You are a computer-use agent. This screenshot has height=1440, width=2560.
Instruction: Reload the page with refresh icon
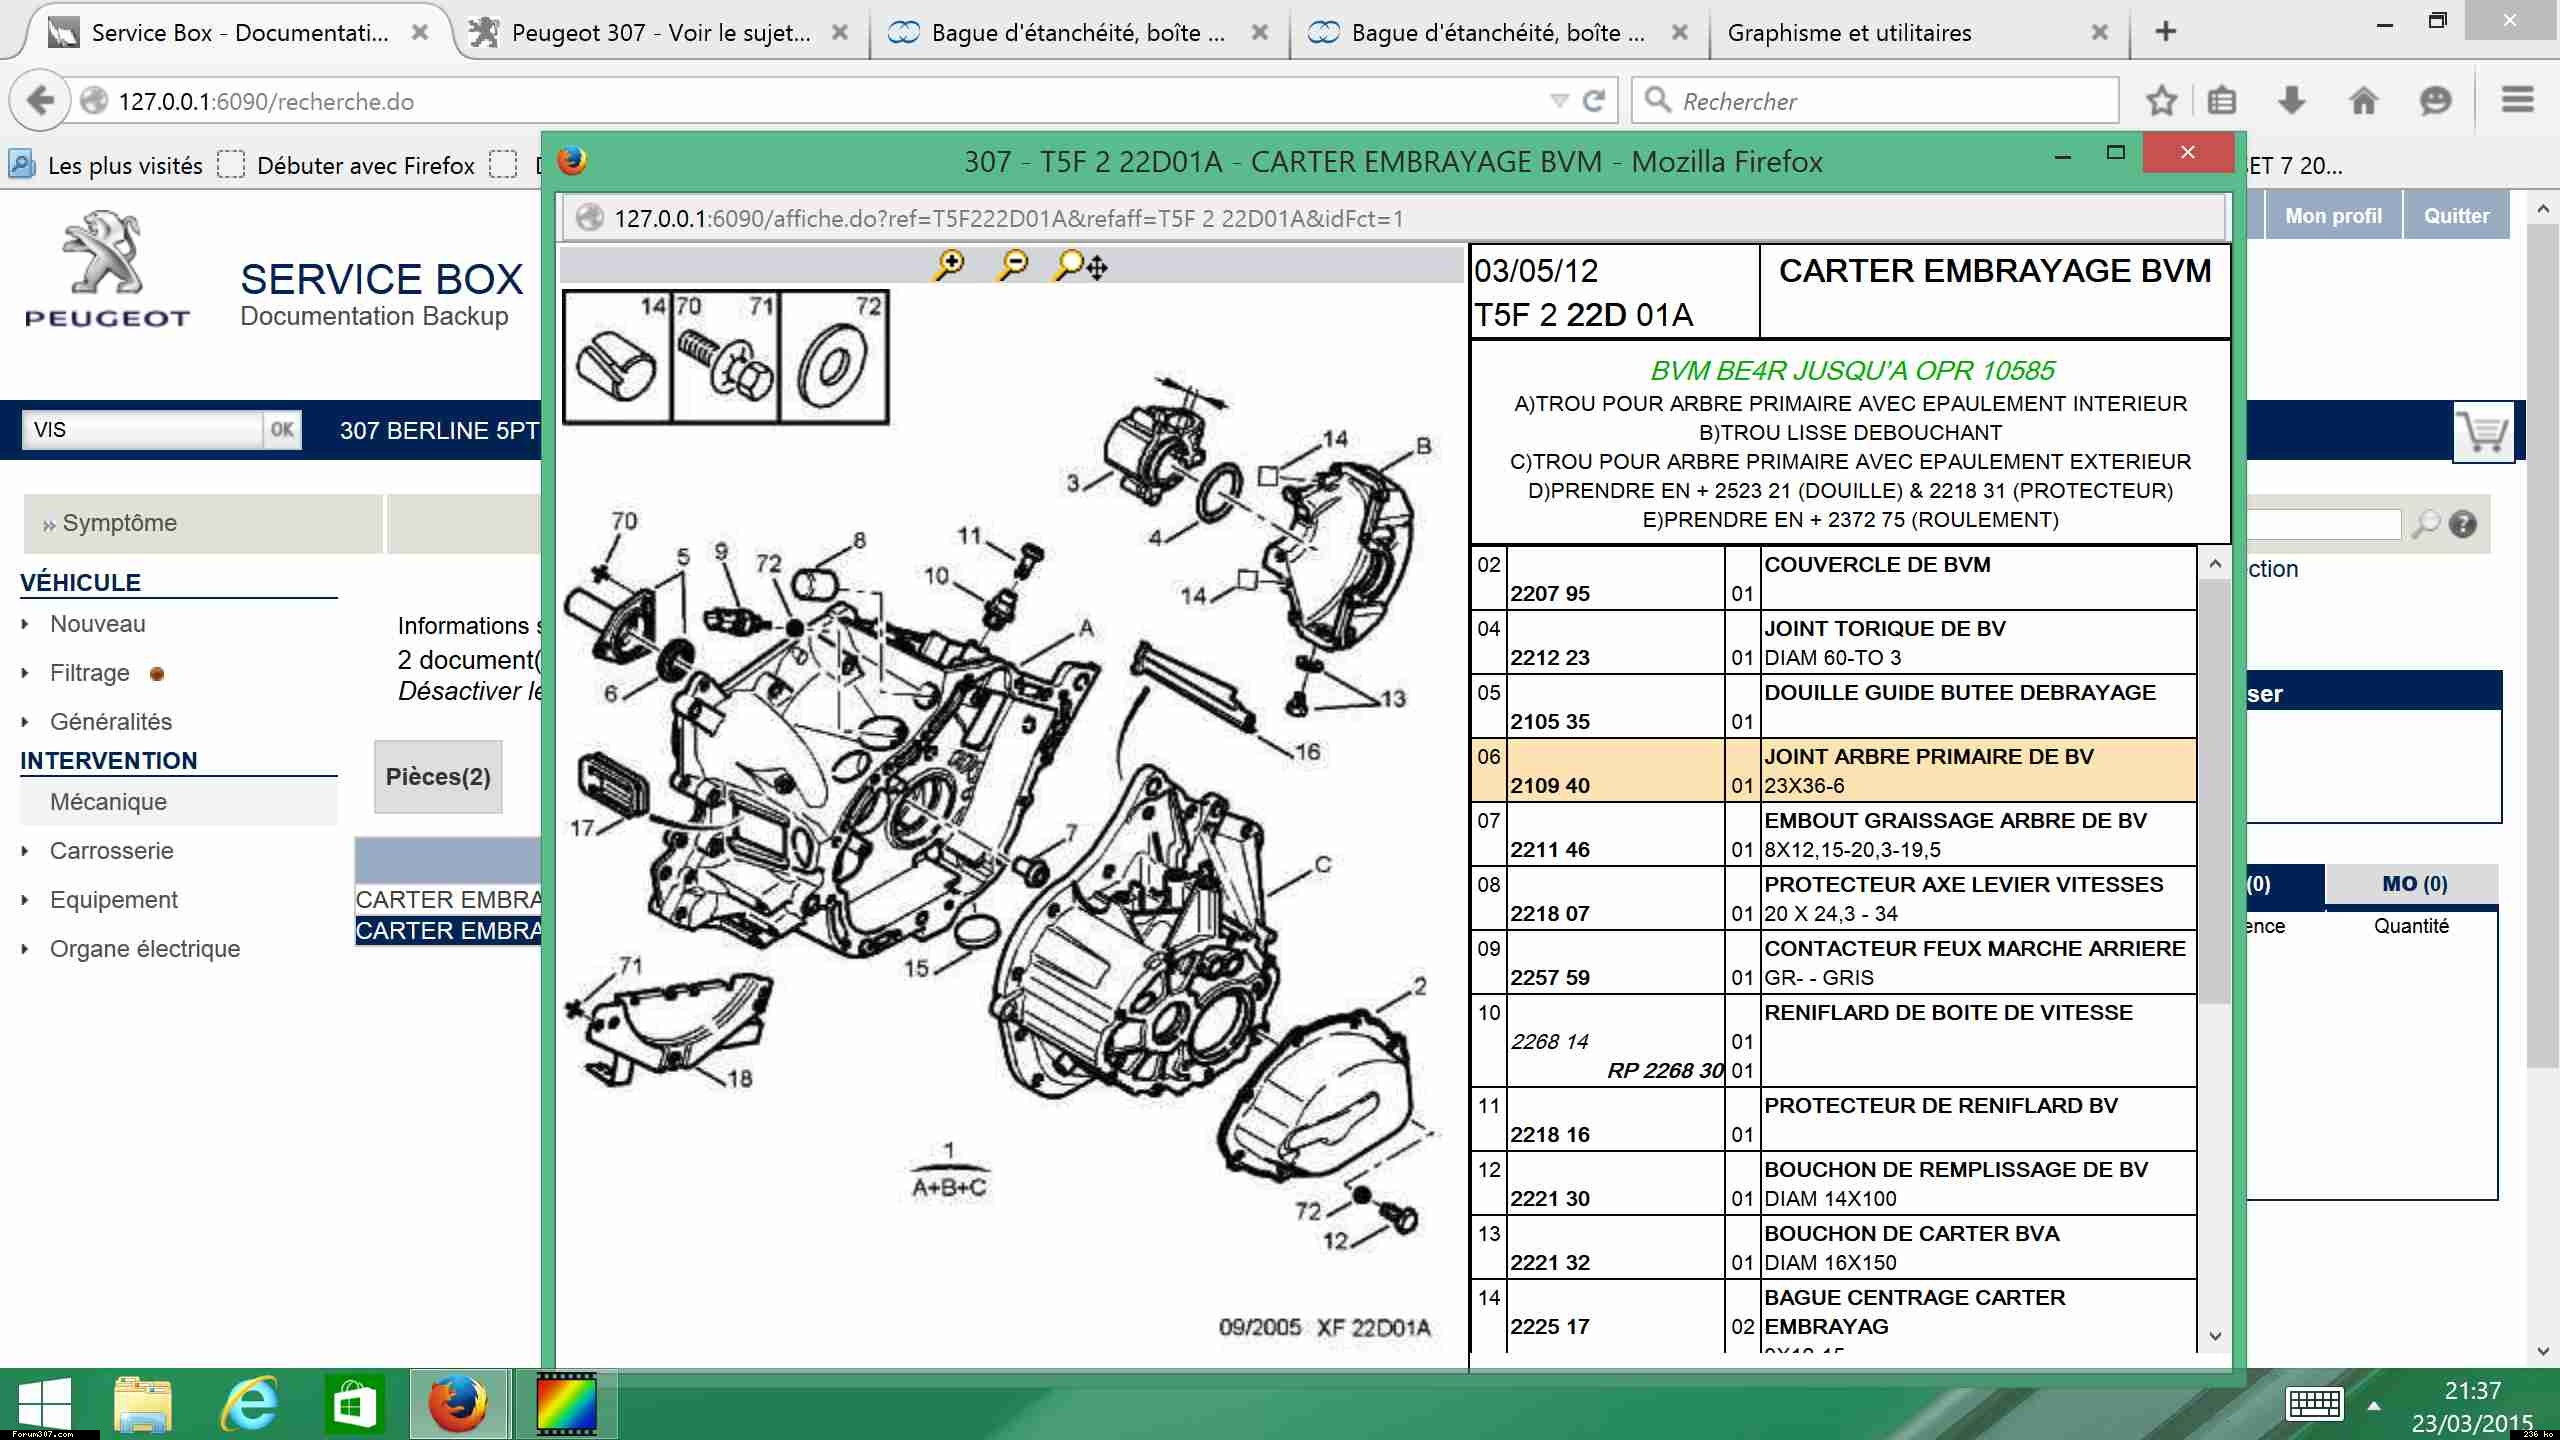click(1594, 101)
